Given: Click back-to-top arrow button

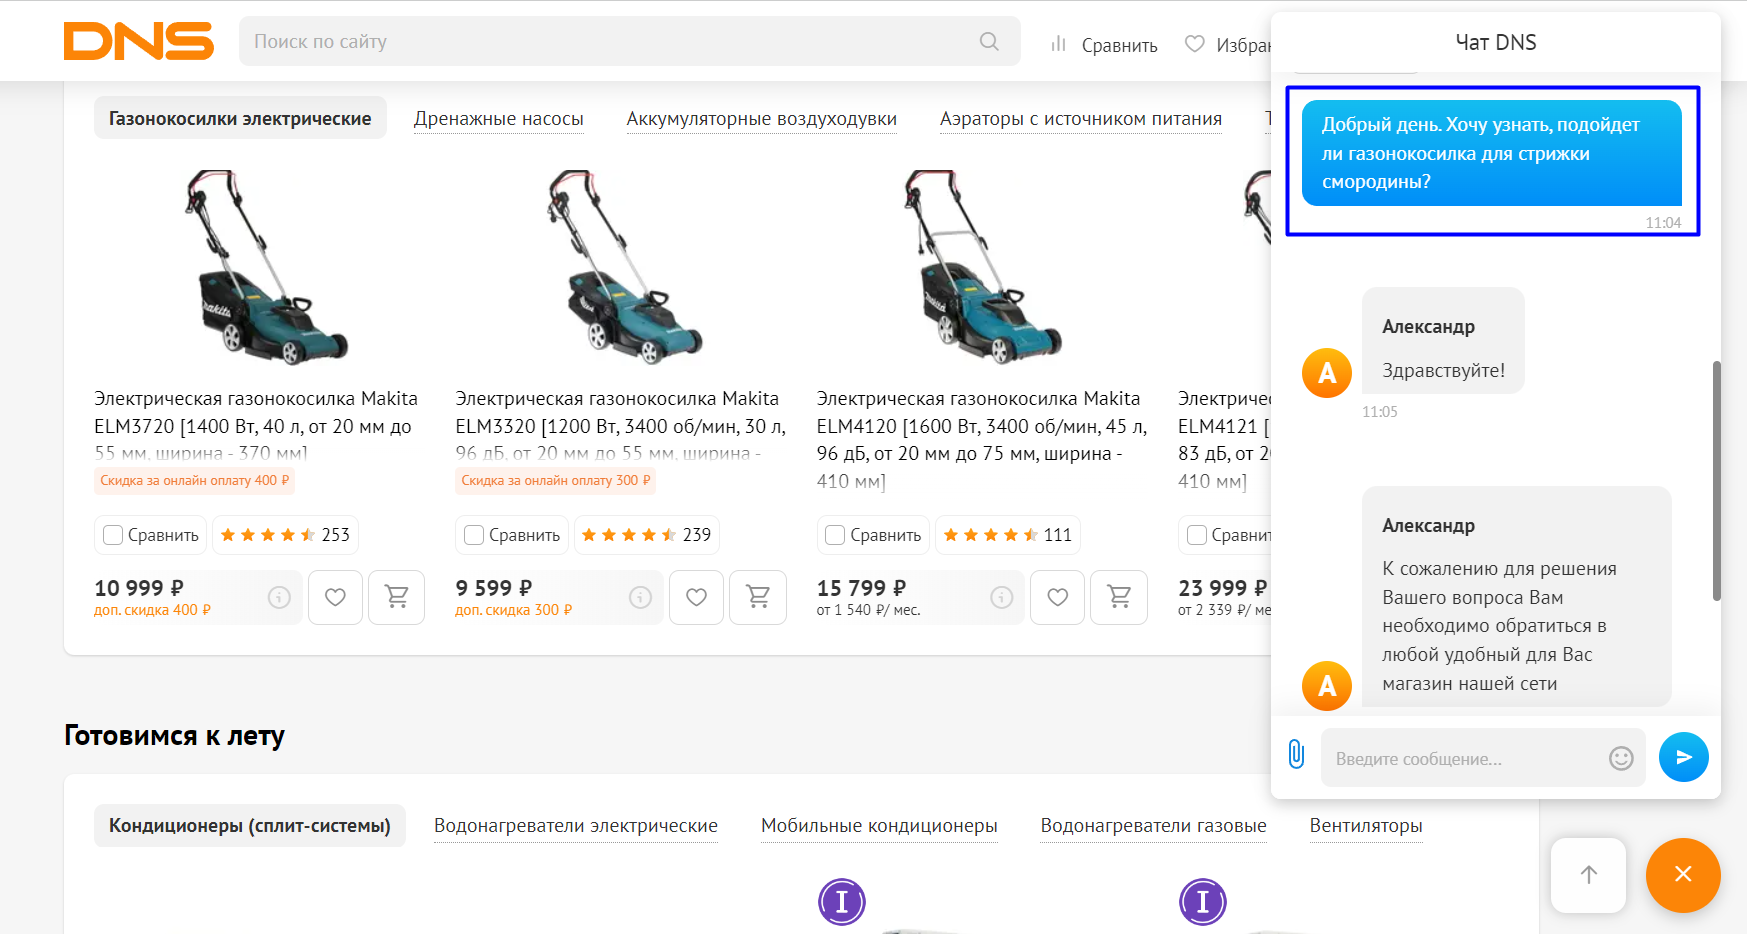Looking at the screenshot, I should pos(1588,875).
